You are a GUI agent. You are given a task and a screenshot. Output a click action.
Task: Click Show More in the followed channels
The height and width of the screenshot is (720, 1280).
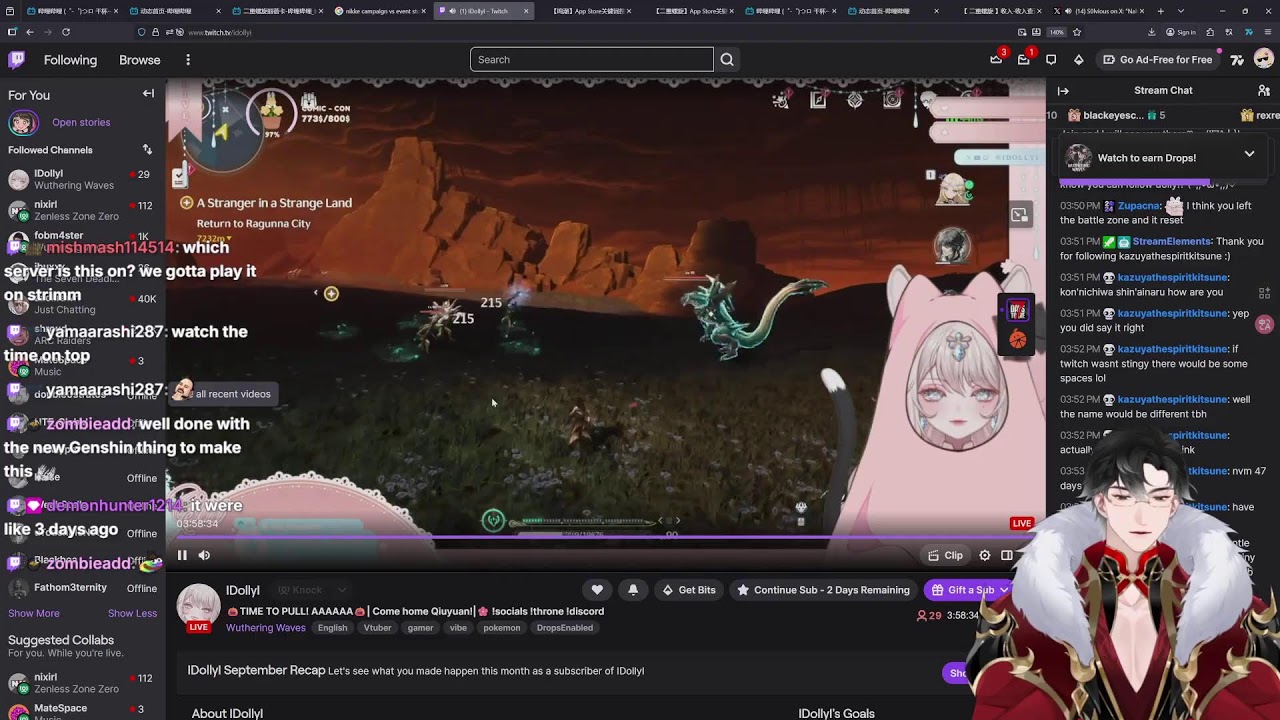click(x=34, y=613)
